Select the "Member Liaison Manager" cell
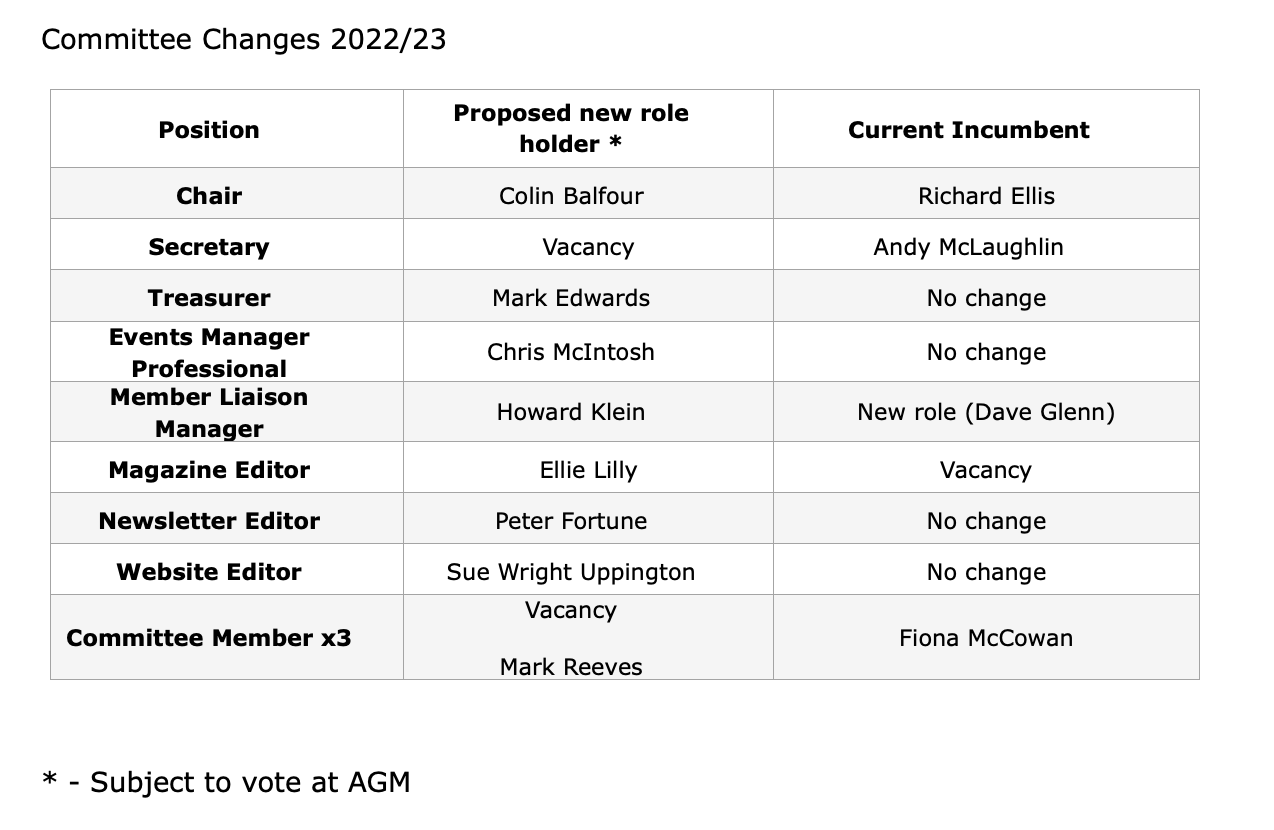This screenshot has width=1274, height=830. coord(209,412)
